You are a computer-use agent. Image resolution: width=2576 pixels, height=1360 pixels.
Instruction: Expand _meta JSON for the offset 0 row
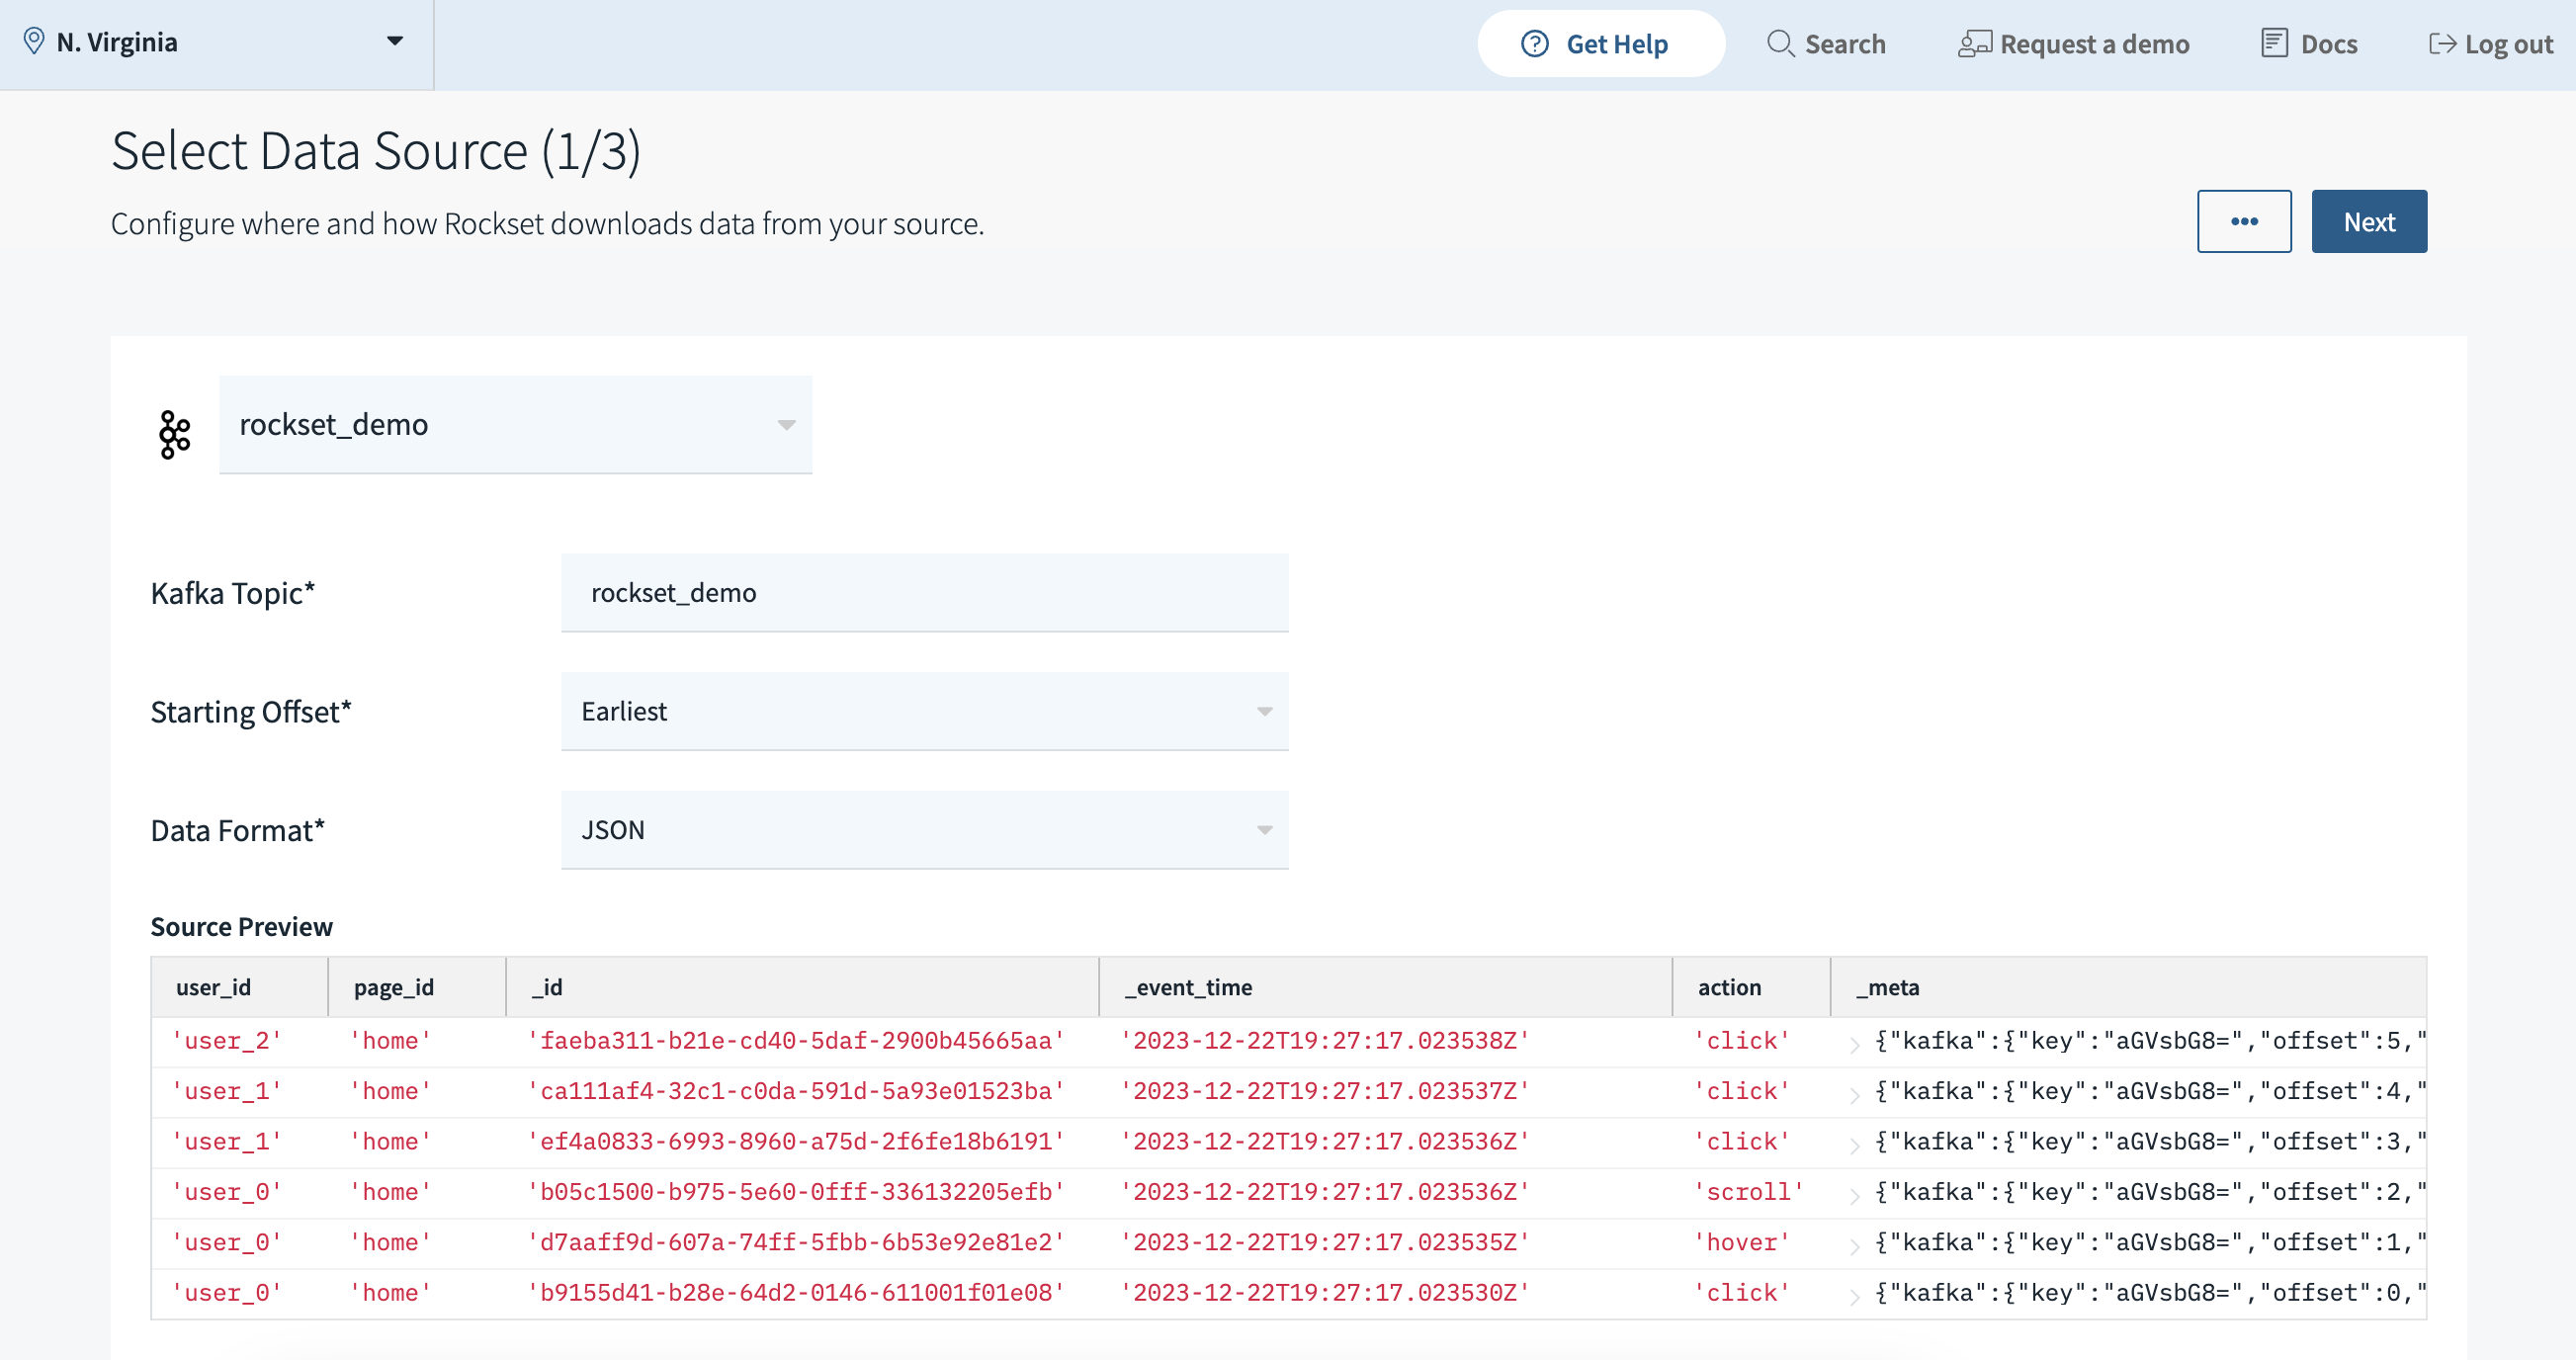point(1854,1296)
